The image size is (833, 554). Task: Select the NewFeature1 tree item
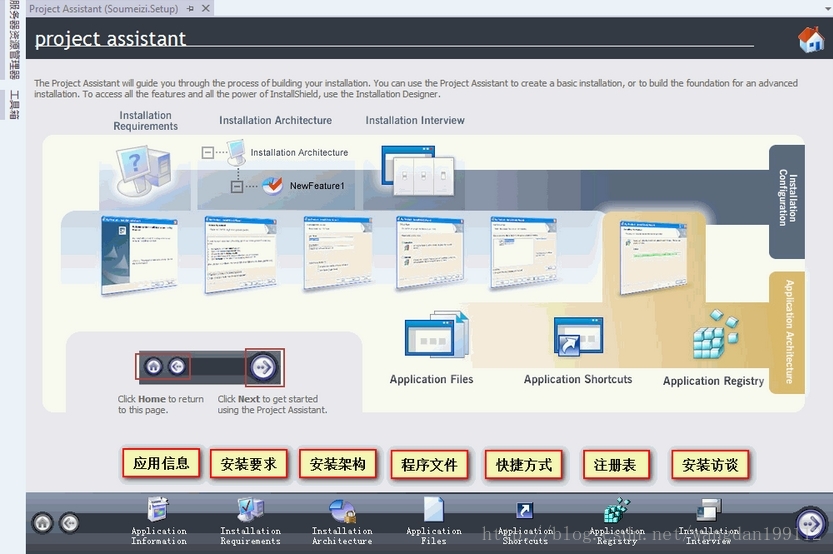317,186
